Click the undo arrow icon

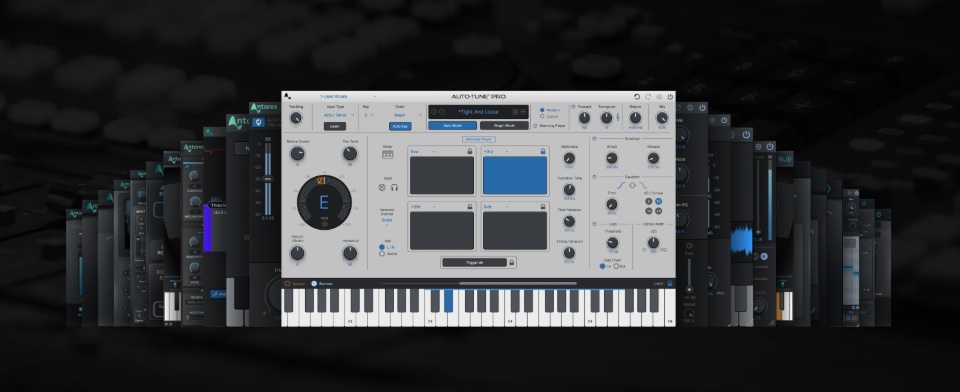tap(637, 97)
